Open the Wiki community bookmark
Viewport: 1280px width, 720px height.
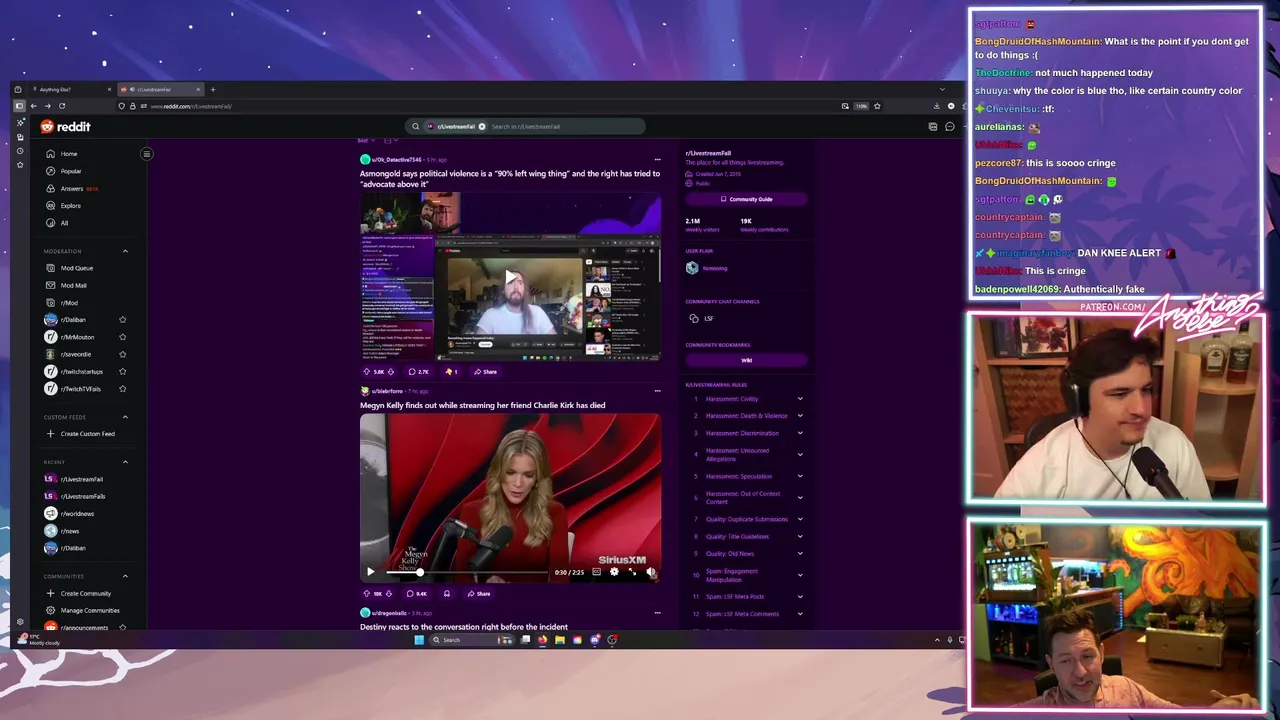746,360
